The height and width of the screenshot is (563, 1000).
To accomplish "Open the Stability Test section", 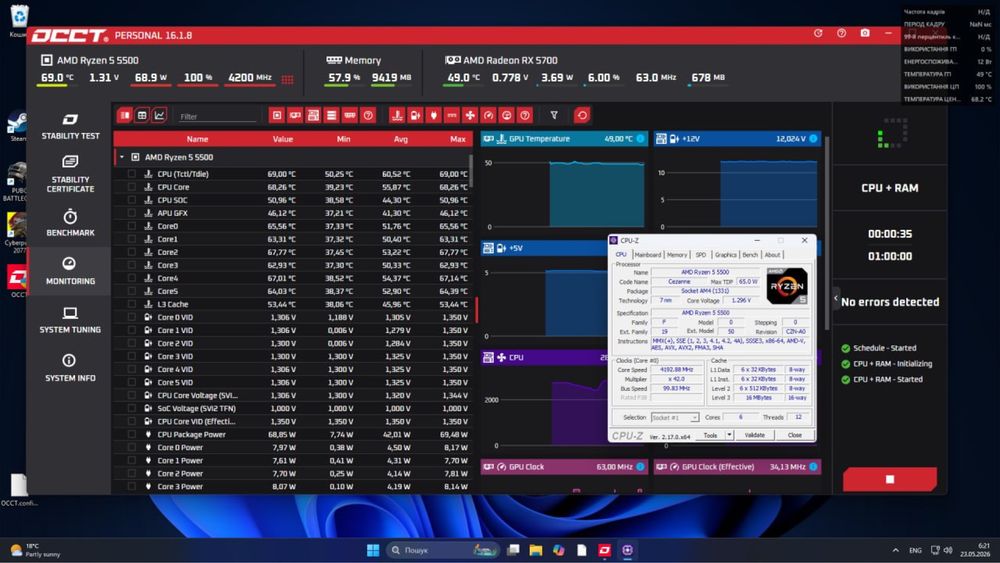I will click(70, 126).
